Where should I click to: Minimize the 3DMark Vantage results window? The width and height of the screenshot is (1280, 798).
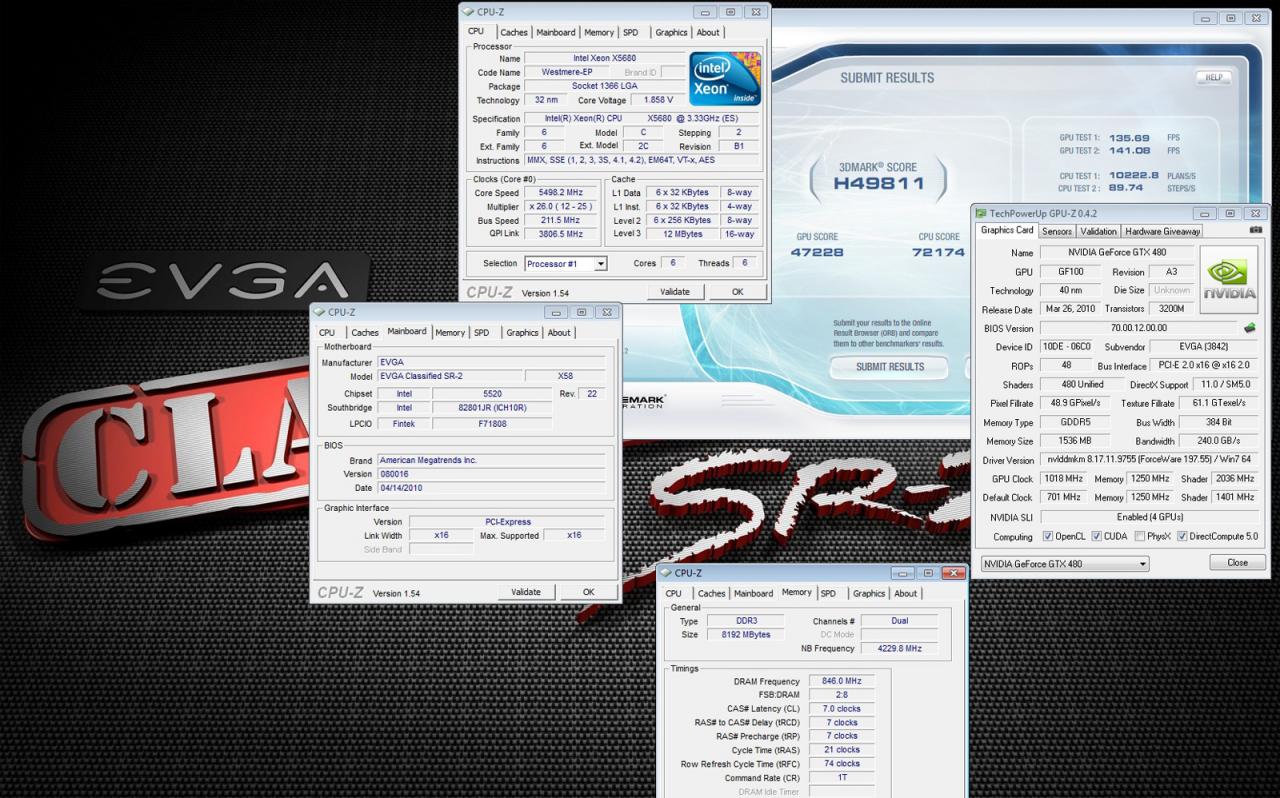pyautogui.click(x=1207, y=18)
